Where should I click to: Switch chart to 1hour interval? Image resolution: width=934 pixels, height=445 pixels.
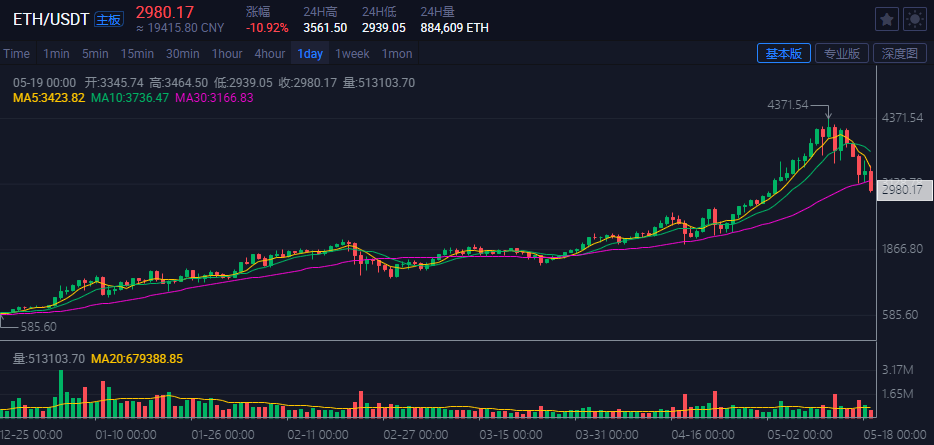tap(227, 54)
